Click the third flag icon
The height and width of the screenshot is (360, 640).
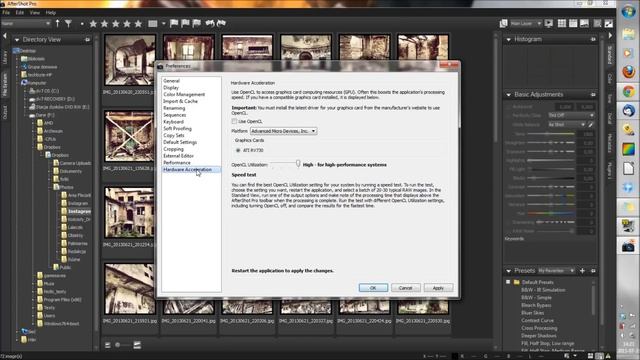(x=197, y=23)
